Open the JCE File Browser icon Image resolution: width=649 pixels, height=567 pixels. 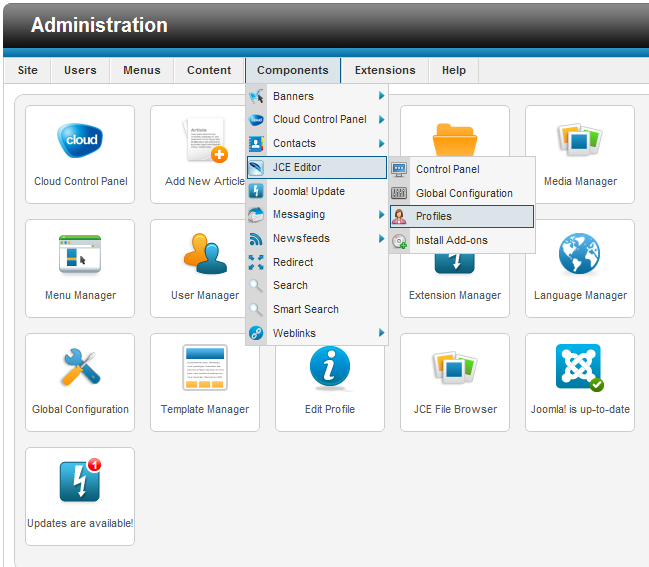(454, 367)
